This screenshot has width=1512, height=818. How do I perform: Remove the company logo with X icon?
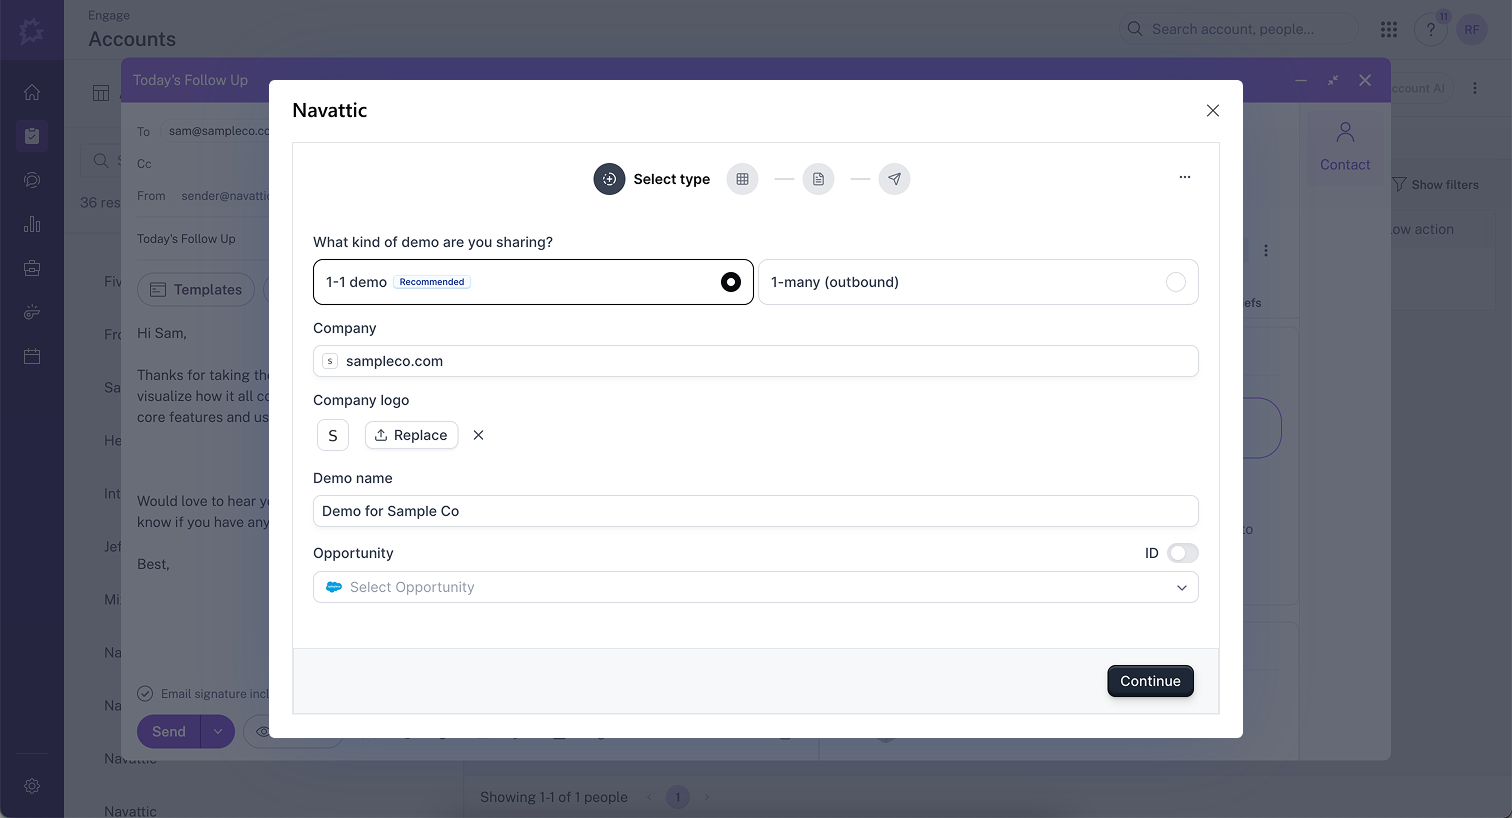click(x=478, y=435)
